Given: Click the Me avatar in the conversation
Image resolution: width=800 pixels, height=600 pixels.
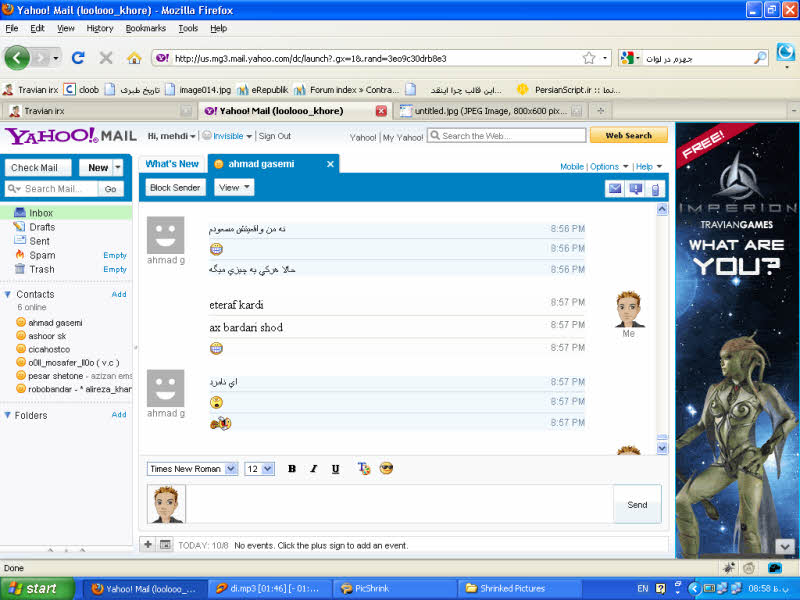Looking at the screenshot, I should coord(629,309).
